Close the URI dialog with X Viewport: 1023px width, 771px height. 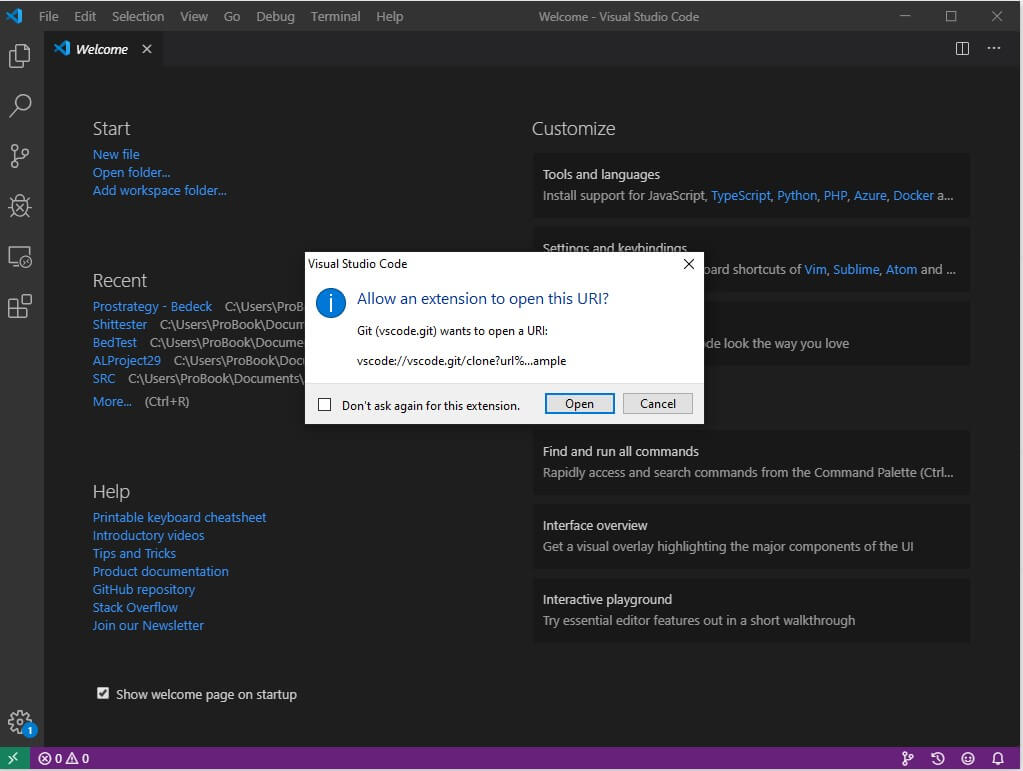(688, 264)
